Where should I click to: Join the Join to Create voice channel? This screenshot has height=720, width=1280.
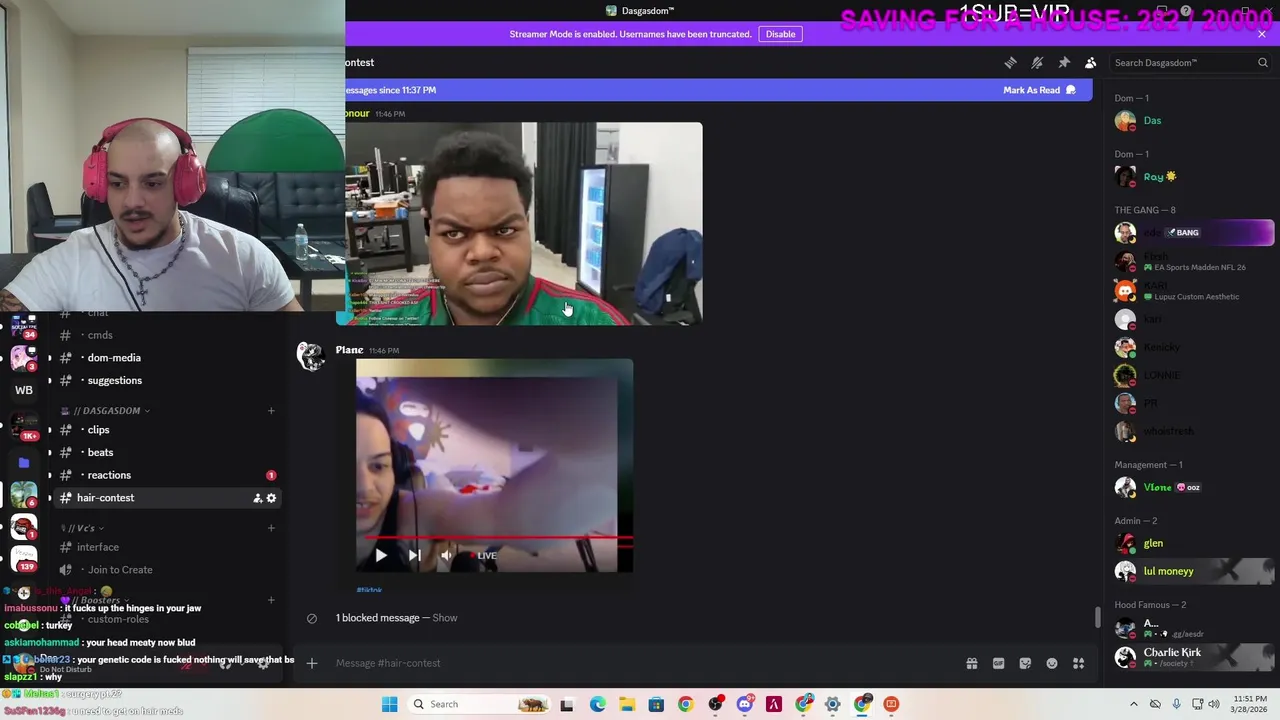point(120,570)
